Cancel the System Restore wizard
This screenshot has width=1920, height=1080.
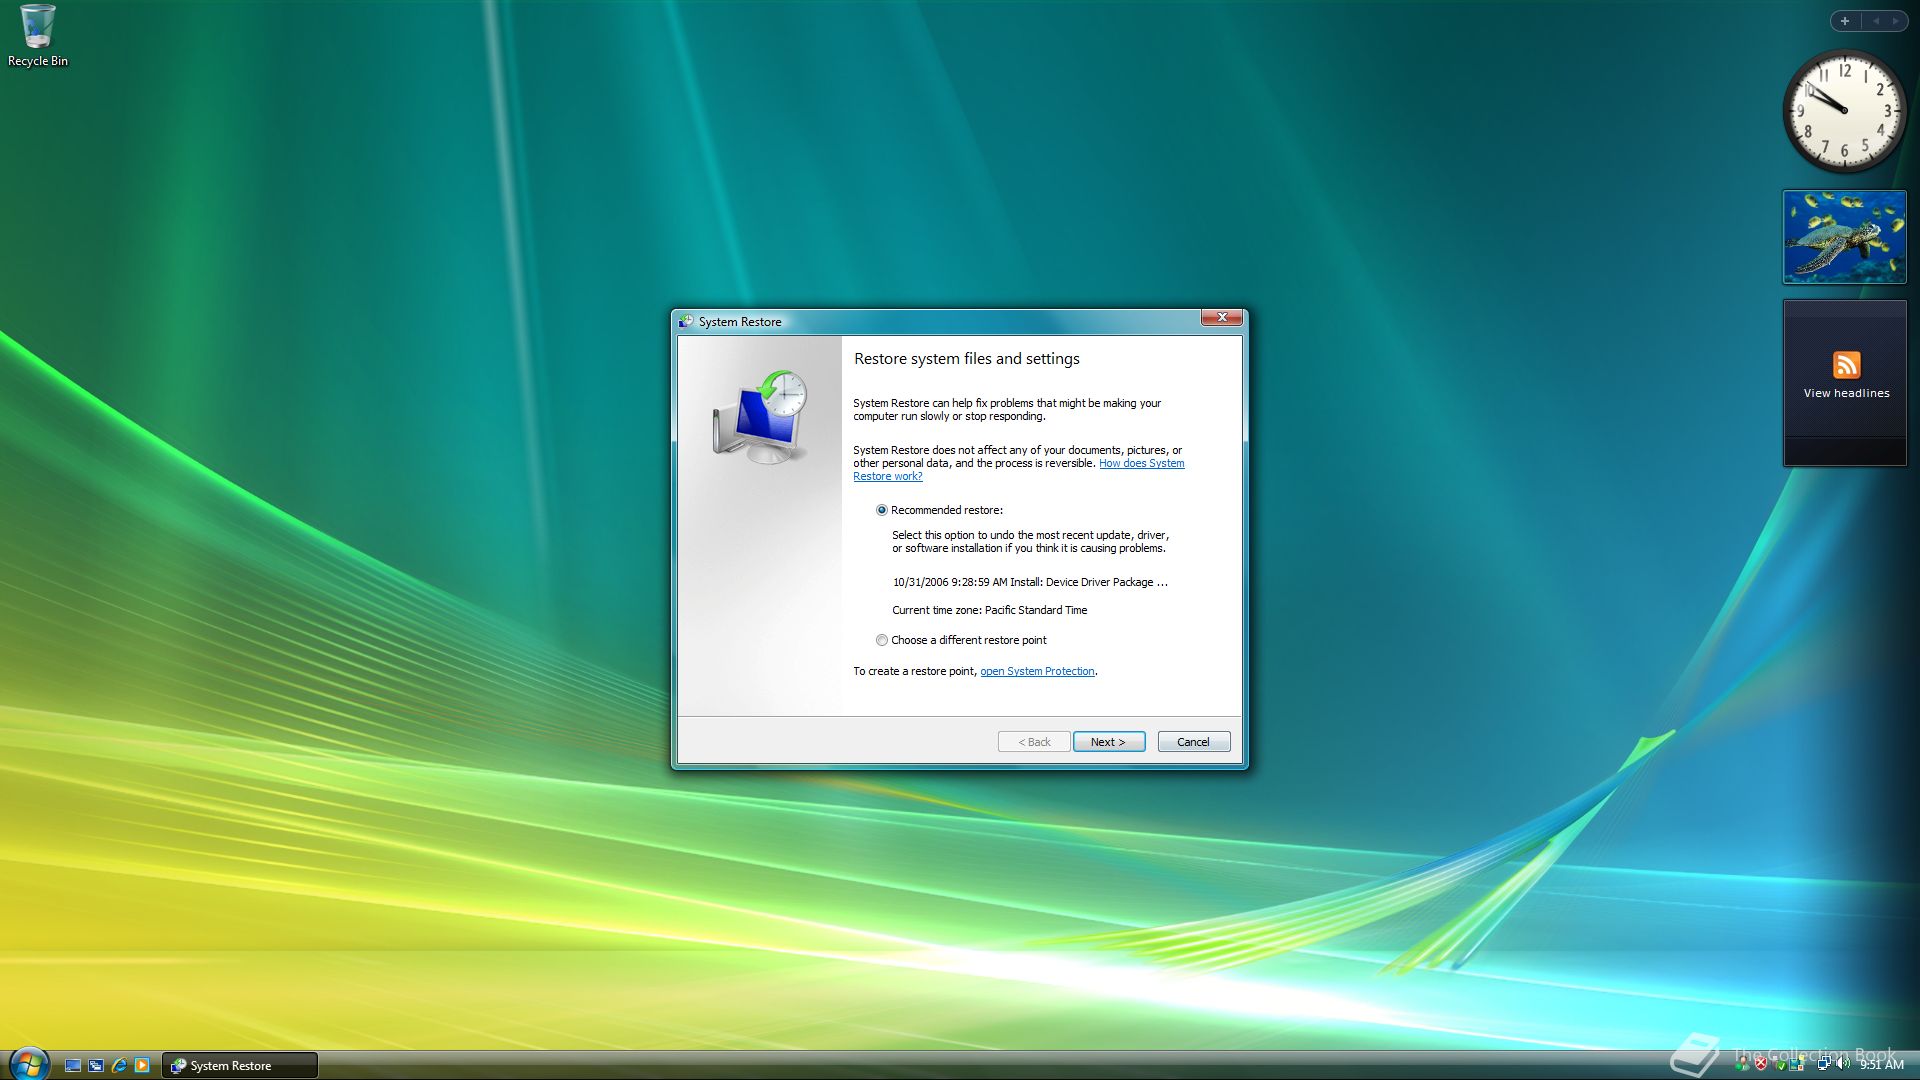[1193, 742]
